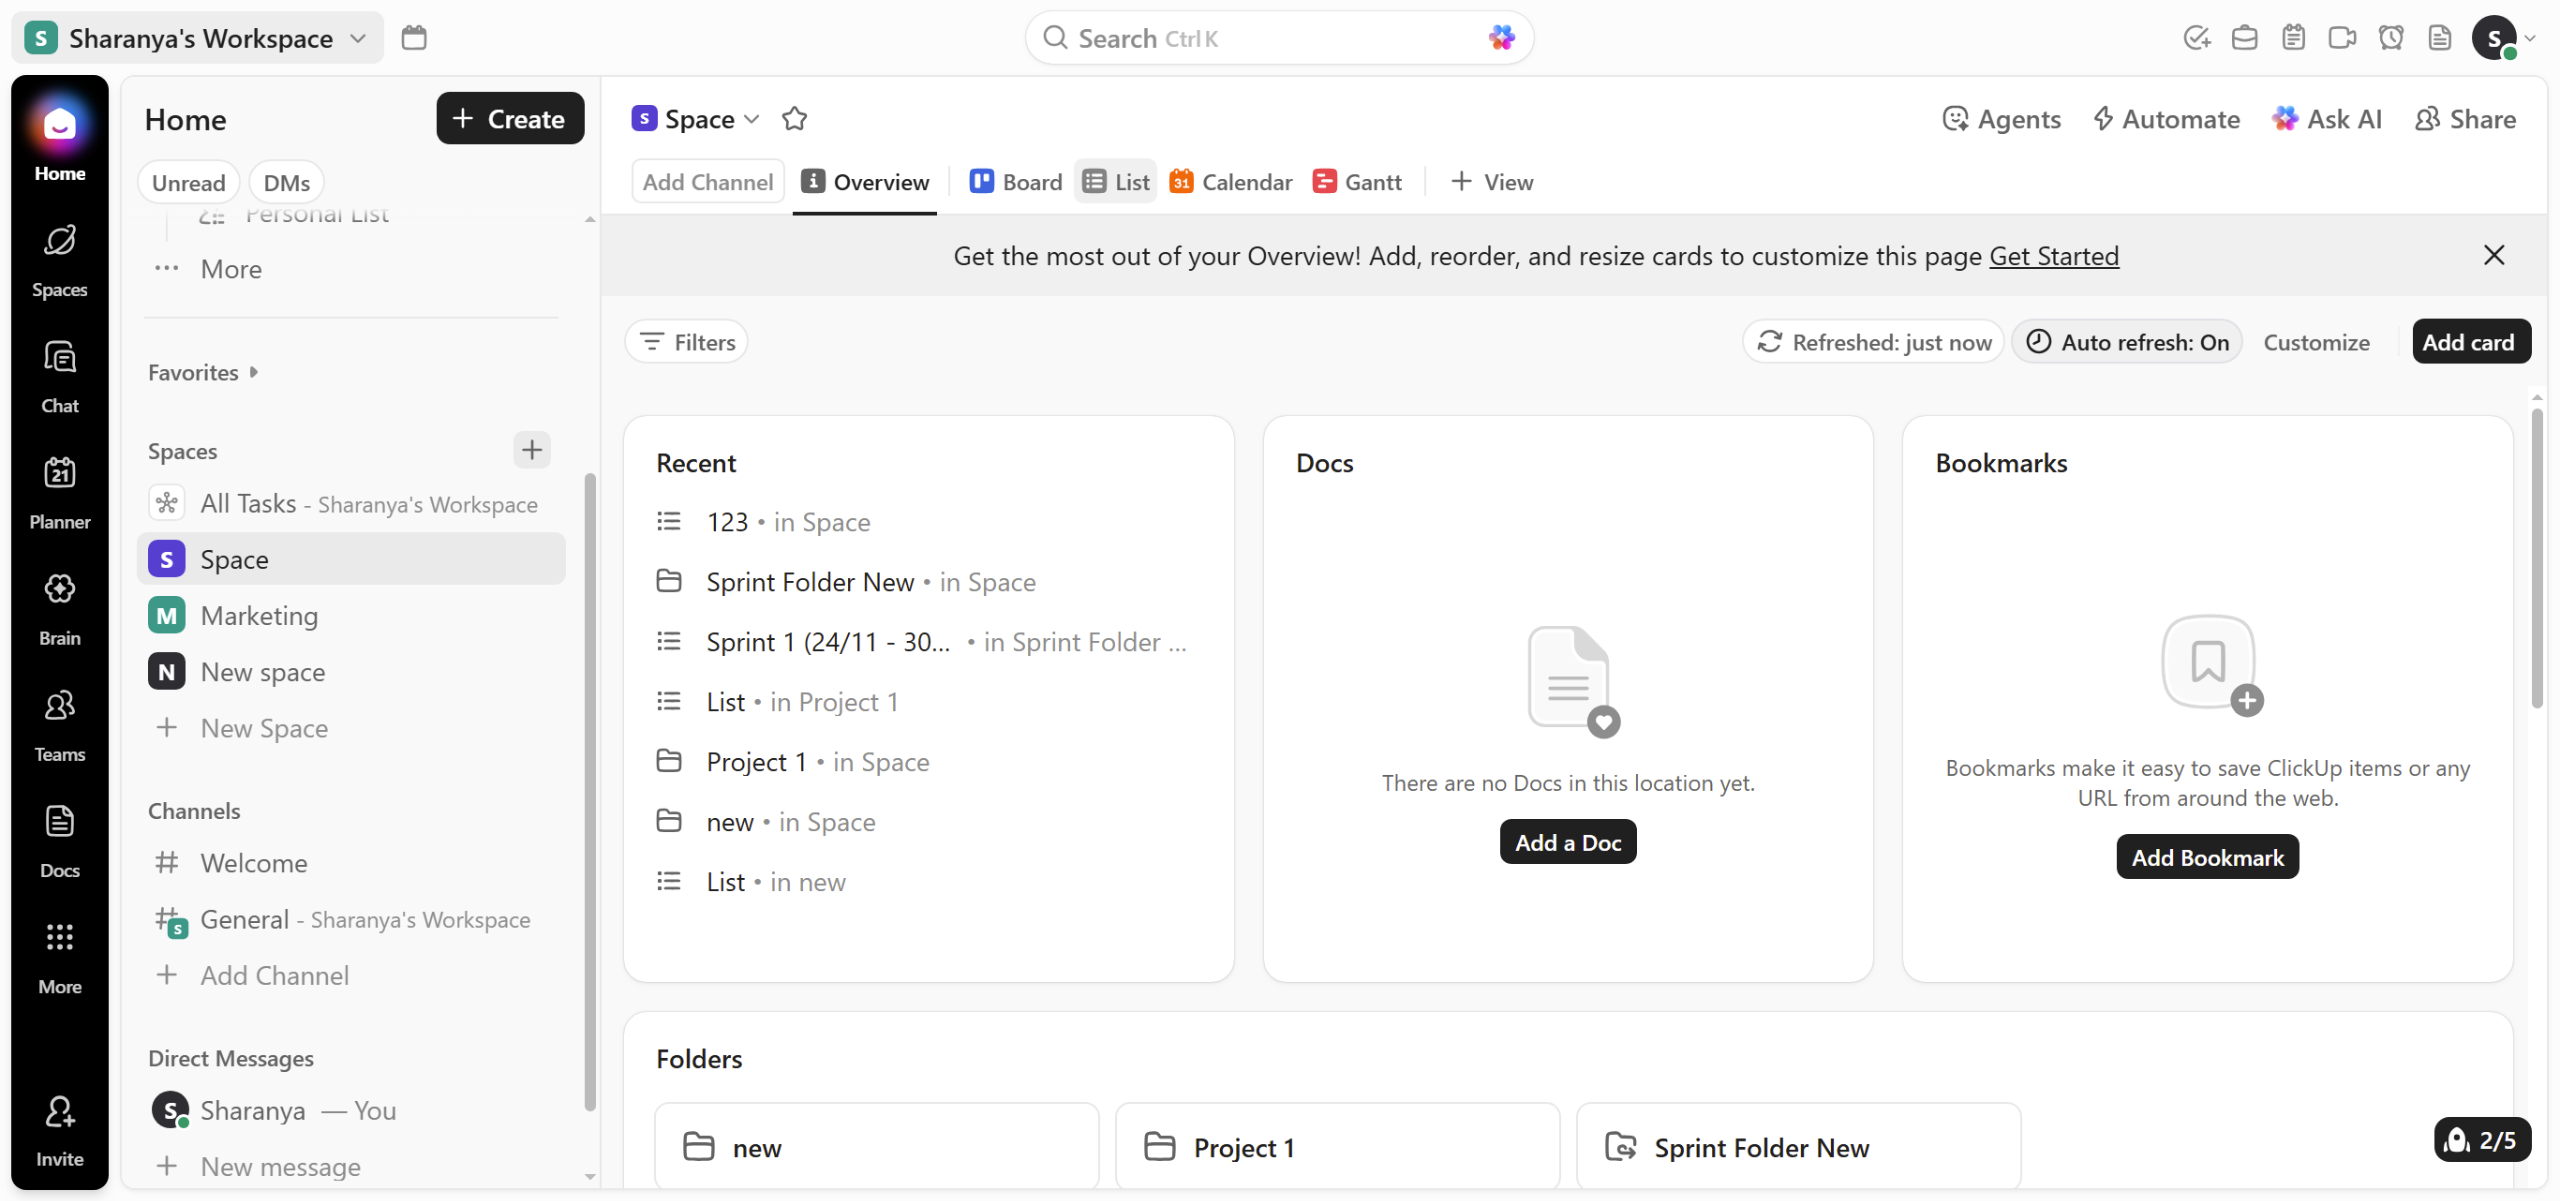Screen dimensions: 2560x1201
Task: Follow the Get Started link
Action: (x=2053, y=256)
